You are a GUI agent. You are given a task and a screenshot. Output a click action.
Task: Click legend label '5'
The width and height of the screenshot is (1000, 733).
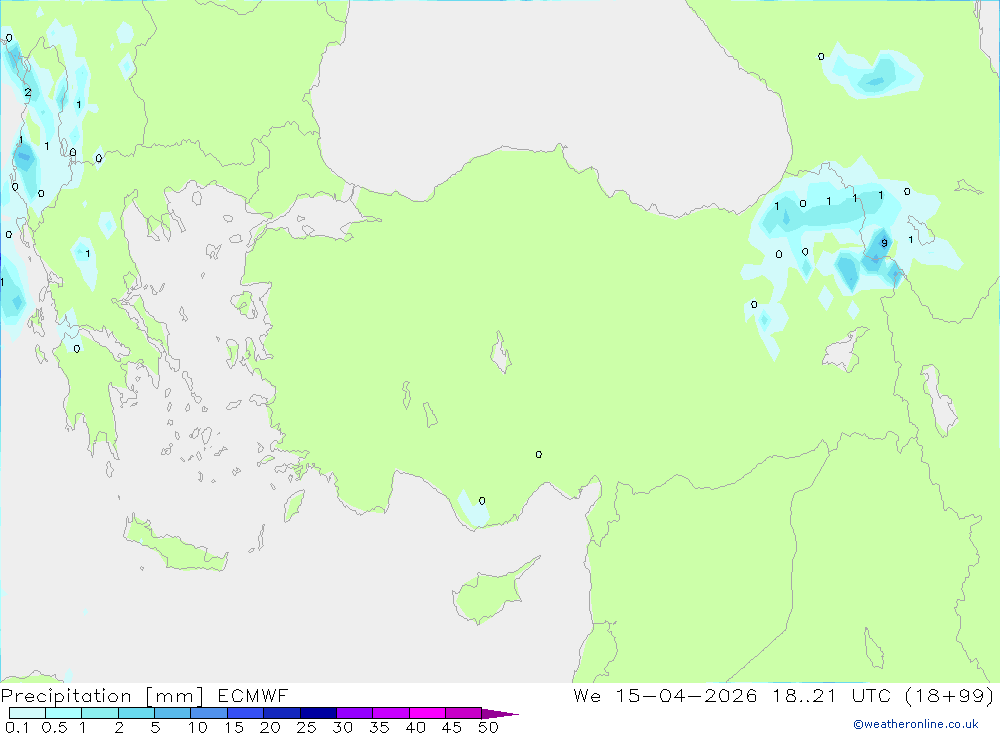155,727
